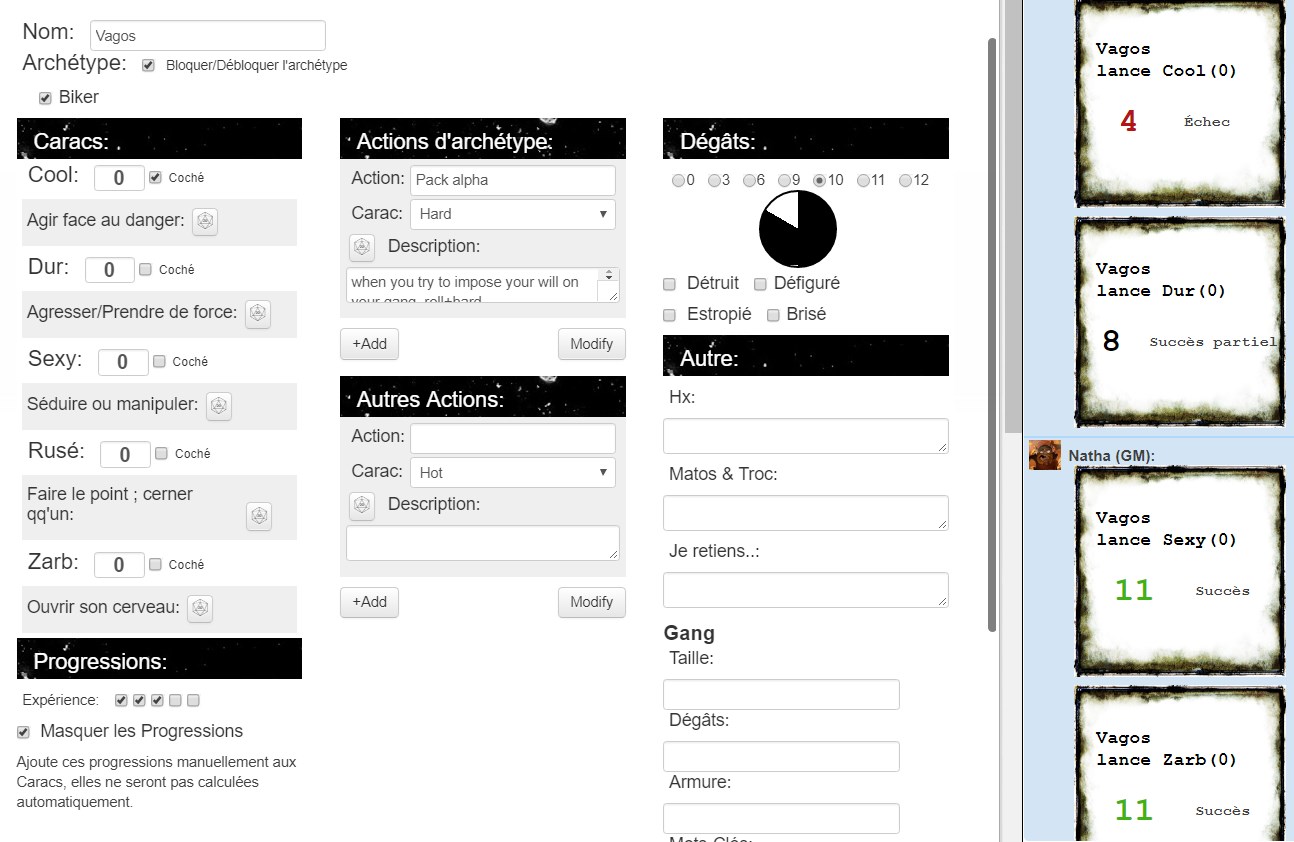Roll dice for Faire le point
The image size is (1294, 842).
(x=259, y=516)
